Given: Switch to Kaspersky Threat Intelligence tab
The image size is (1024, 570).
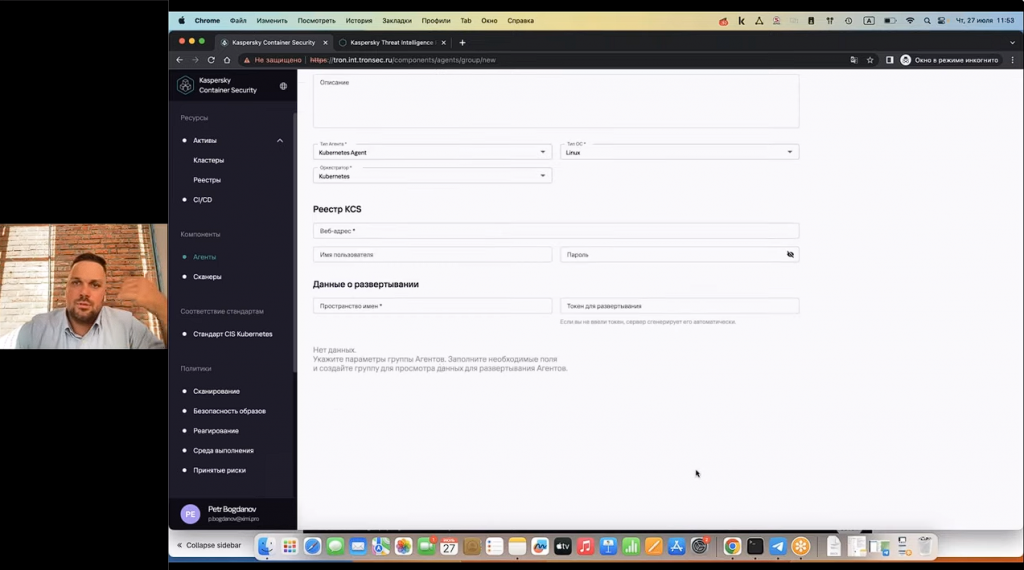Looking at the screenshot, I should point(391,42).
